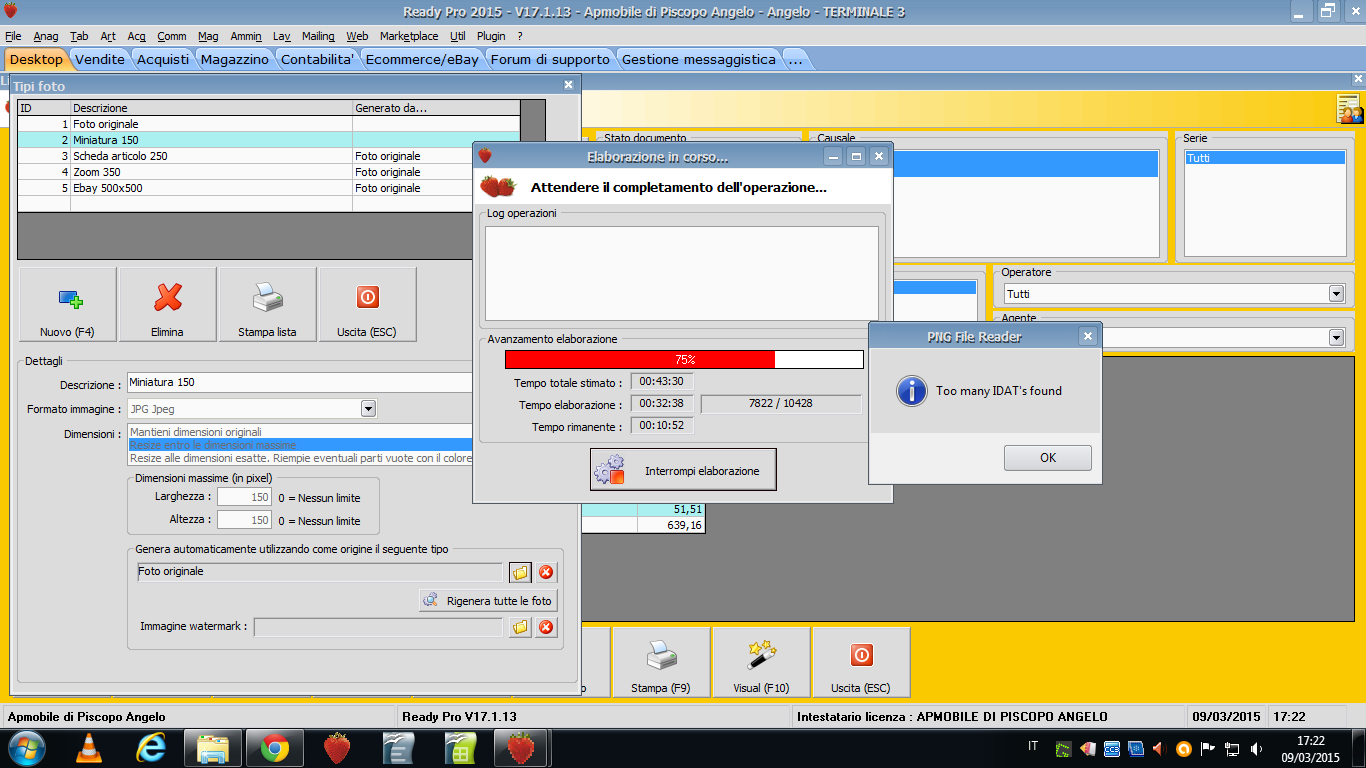
Task: Click Visual (F10) magic wand button
Action: pyautogui.click(x=761, y=662)
